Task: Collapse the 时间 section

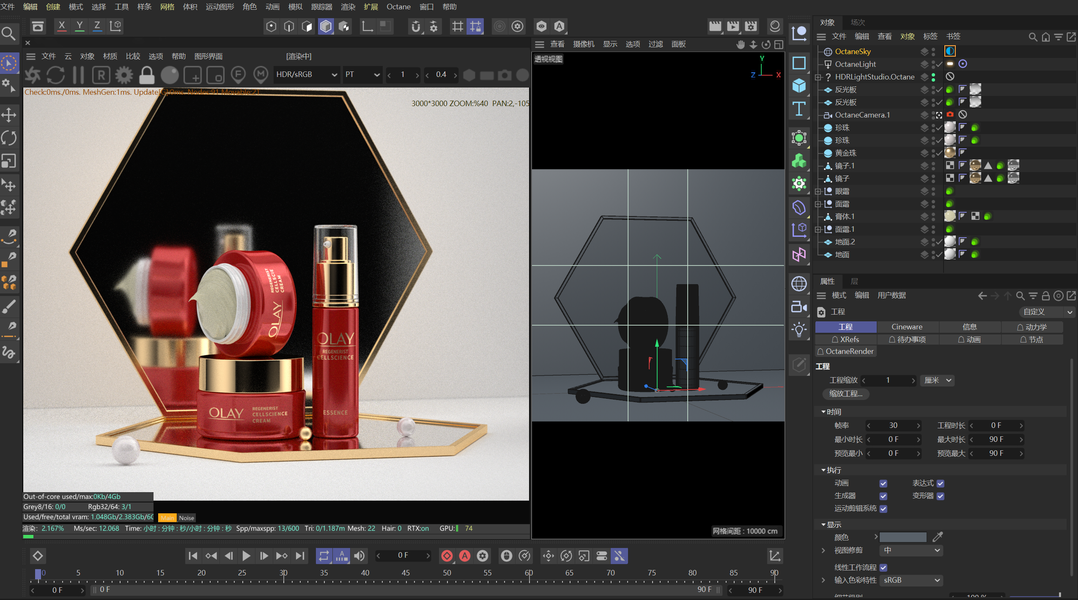Action: click(x=824, y=412)
